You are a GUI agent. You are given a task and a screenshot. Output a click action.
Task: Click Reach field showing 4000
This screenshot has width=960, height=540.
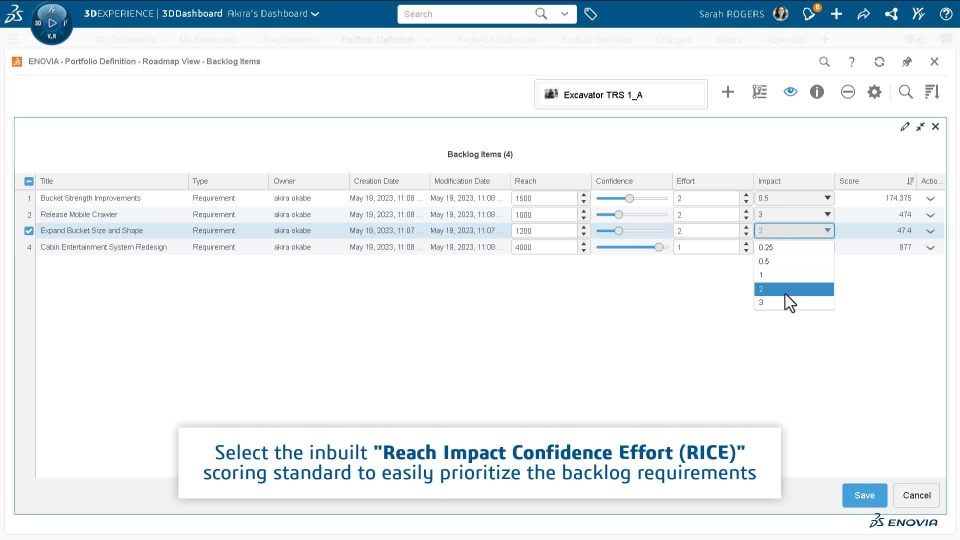[544, 247]
